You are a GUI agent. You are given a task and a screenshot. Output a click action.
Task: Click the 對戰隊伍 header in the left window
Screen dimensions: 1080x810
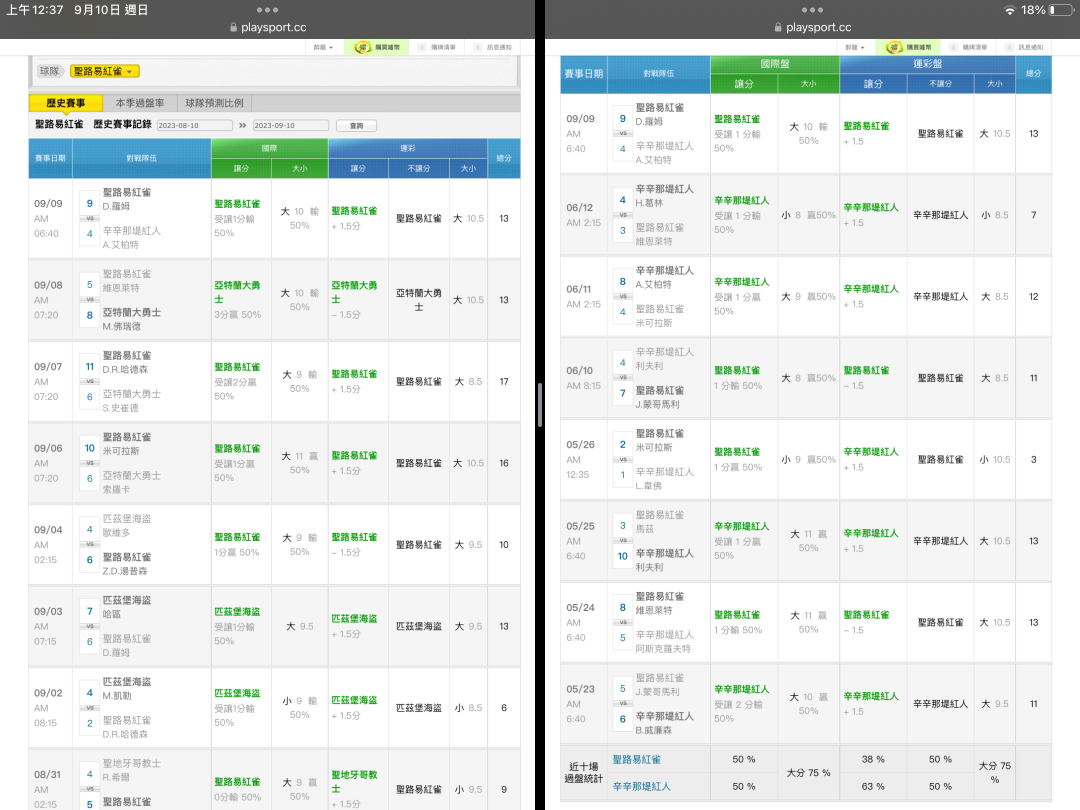click(x=141, y=158)
